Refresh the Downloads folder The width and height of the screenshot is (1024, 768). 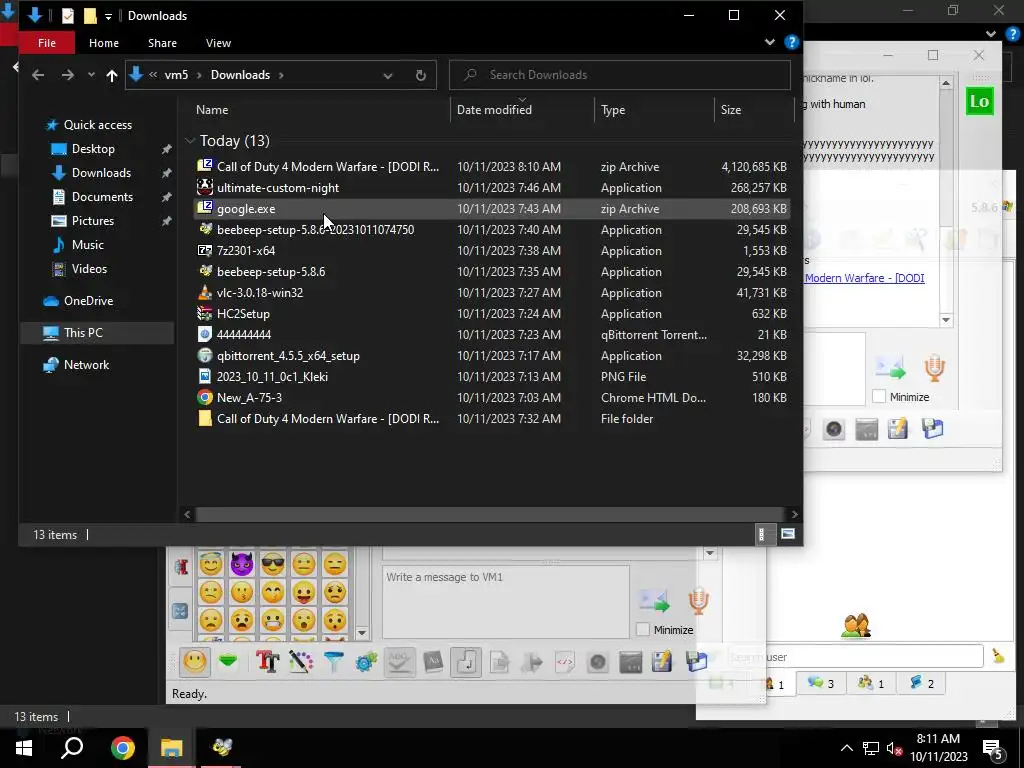421,75
